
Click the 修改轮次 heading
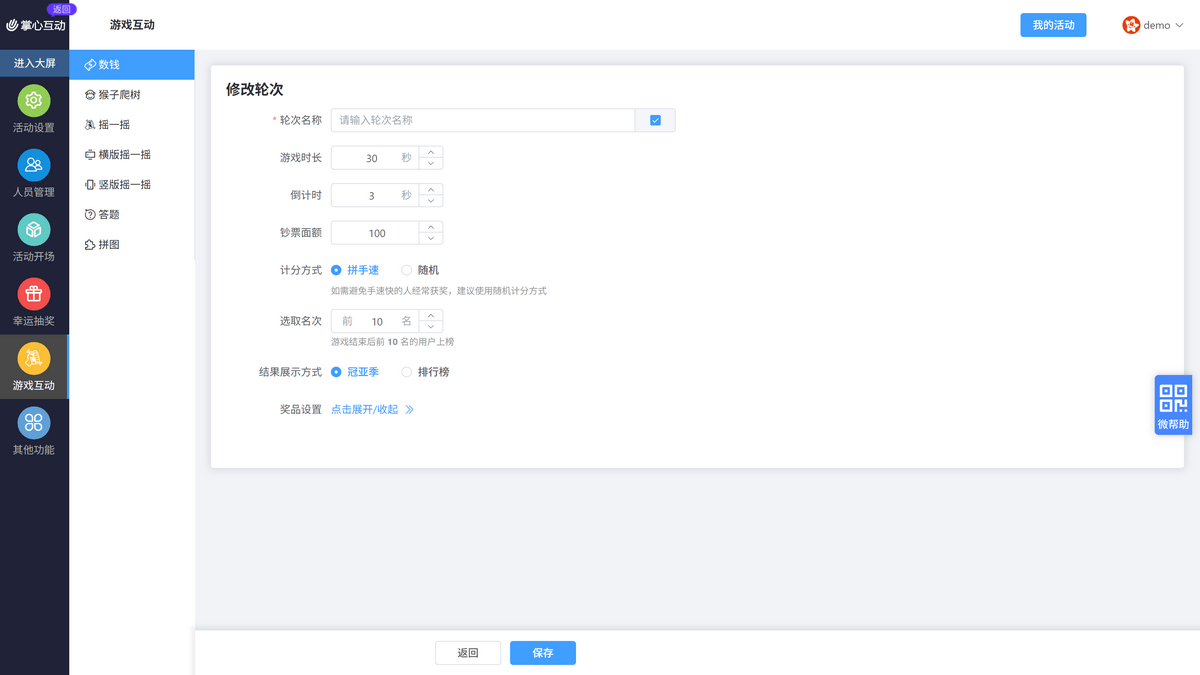[x=255, y=89]
